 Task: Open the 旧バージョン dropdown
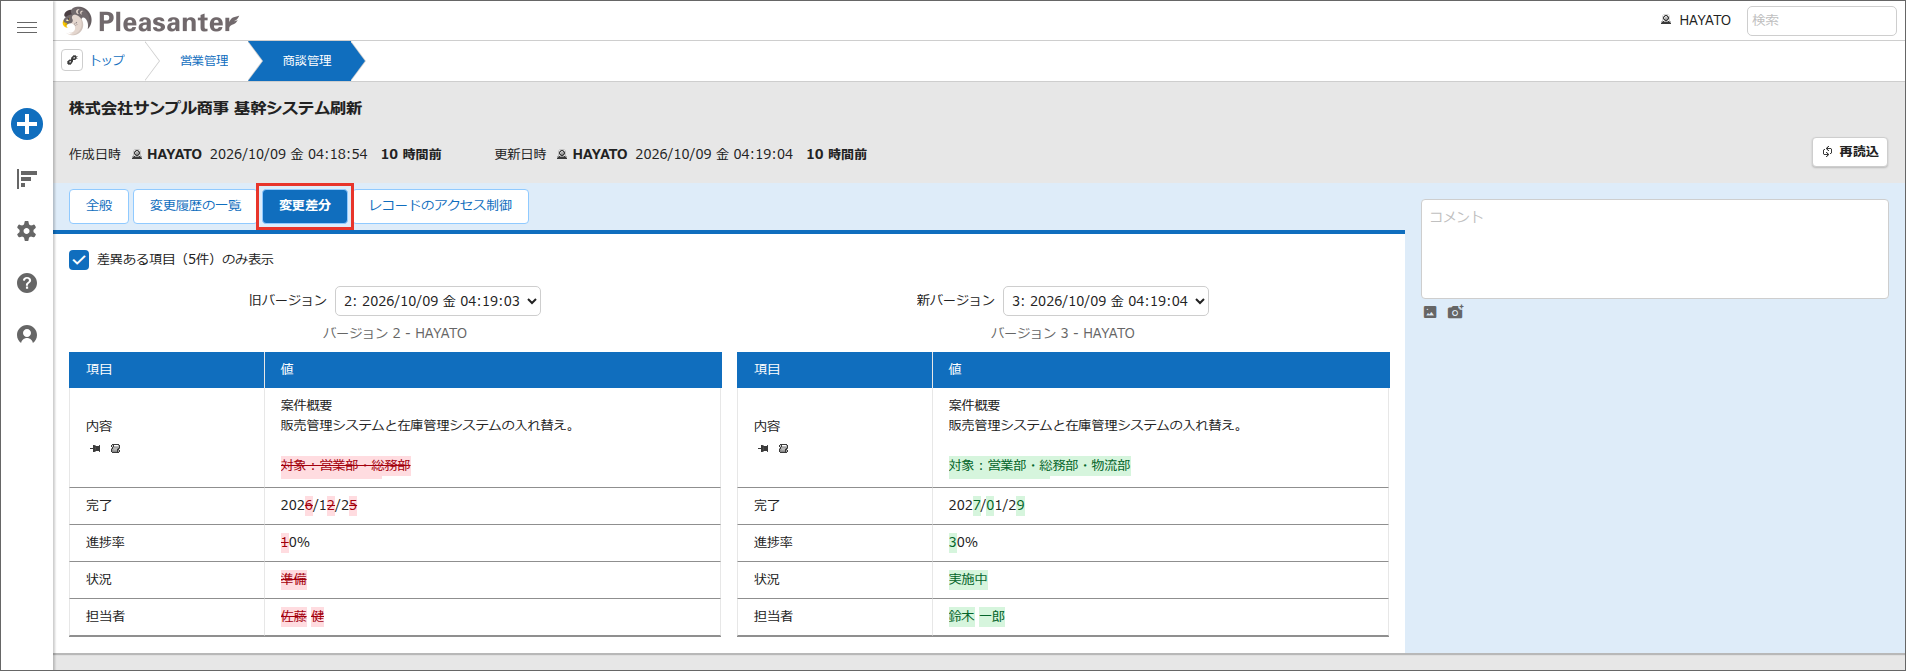(438, 301)
